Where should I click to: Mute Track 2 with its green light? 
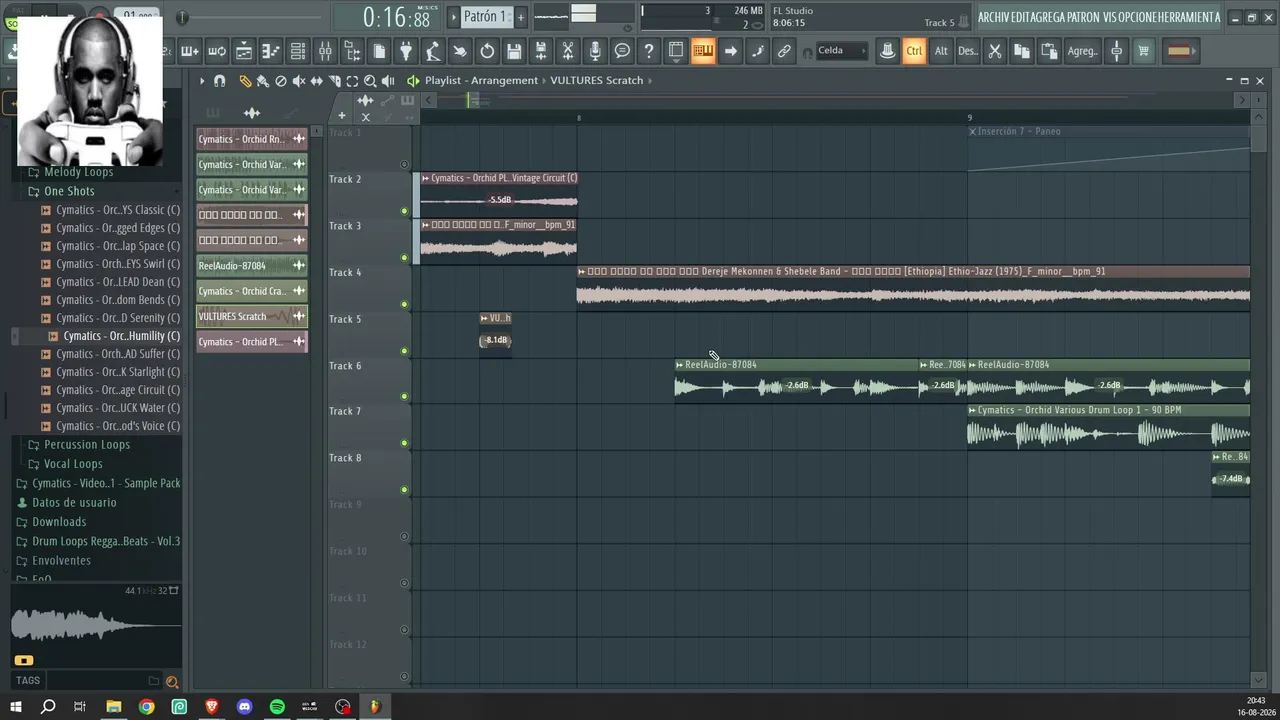(404, 211)
